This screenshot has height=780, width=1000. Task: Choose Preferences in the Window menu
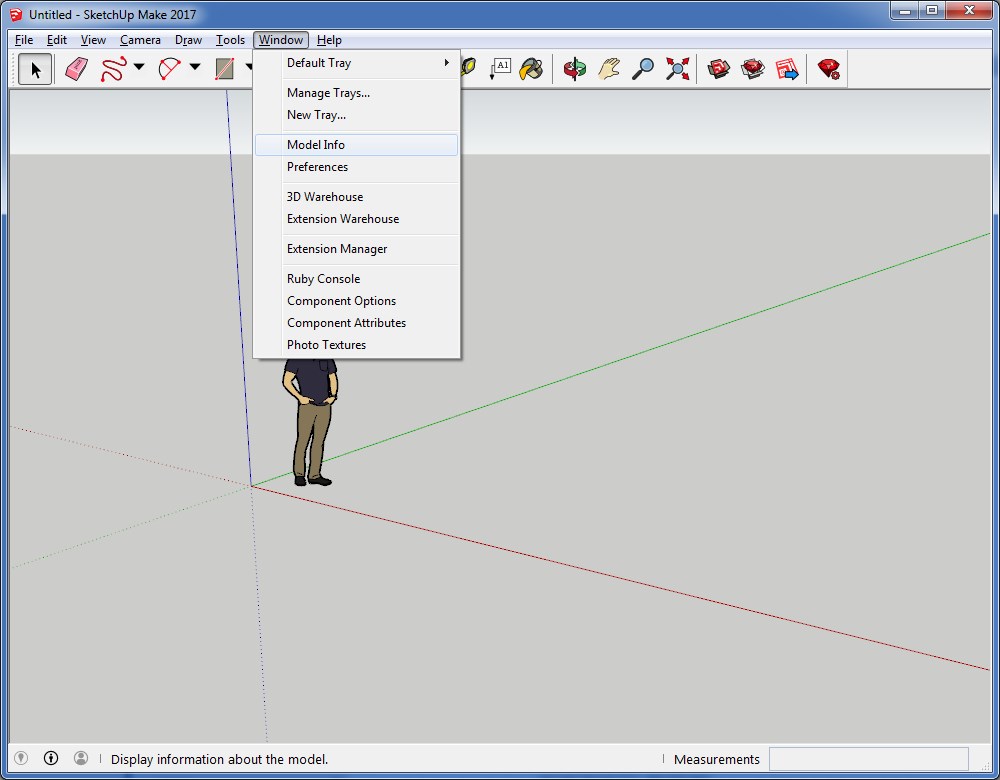[318, 167]
